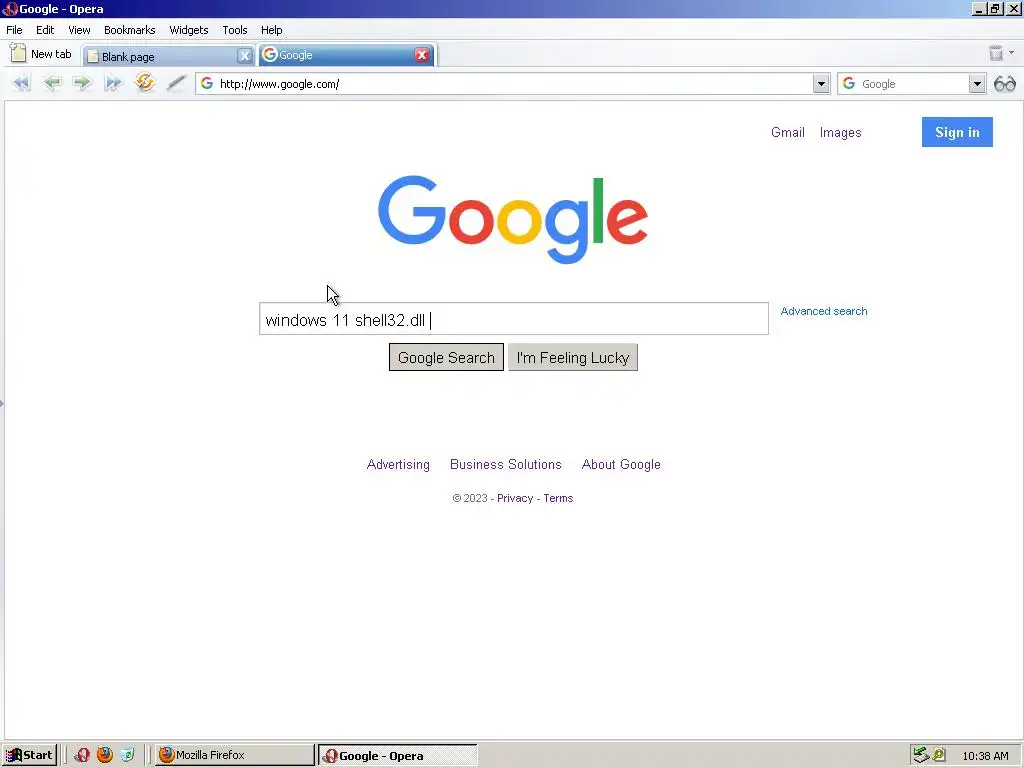Open the Edit menu
This screenshot has height=768, width=1024.
45,30
